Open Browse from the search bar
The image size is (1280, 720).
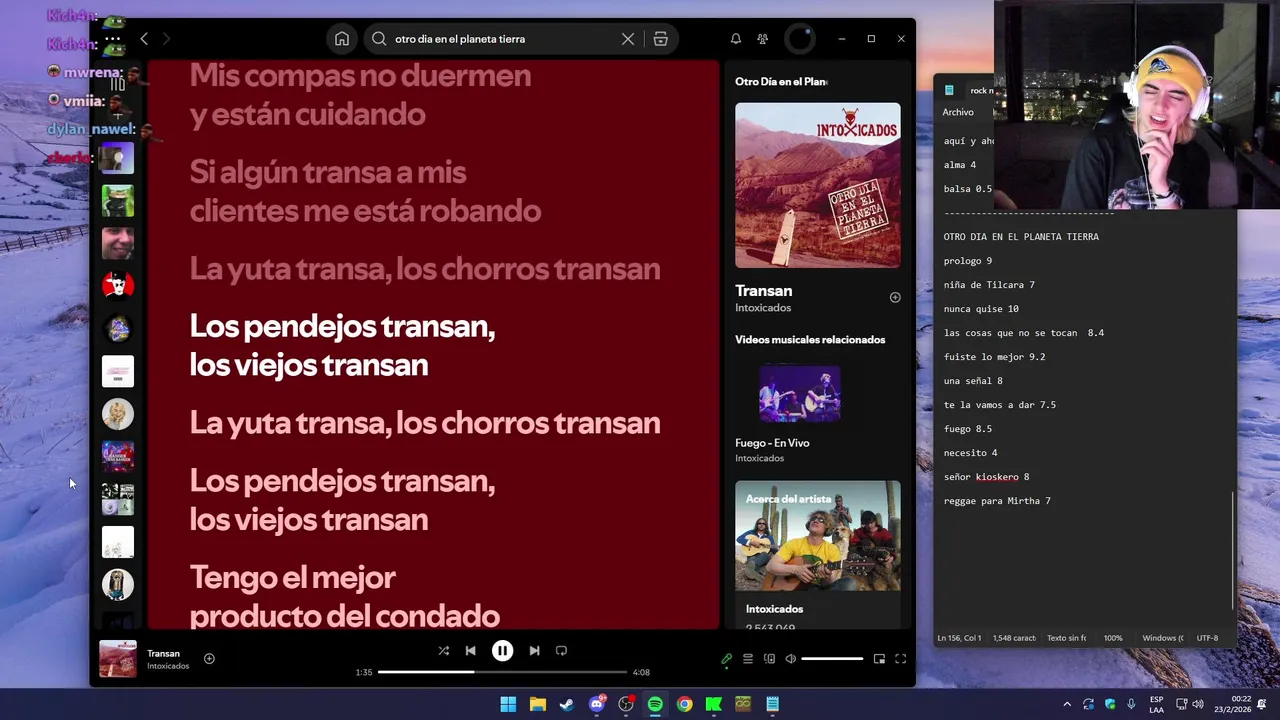661,39
